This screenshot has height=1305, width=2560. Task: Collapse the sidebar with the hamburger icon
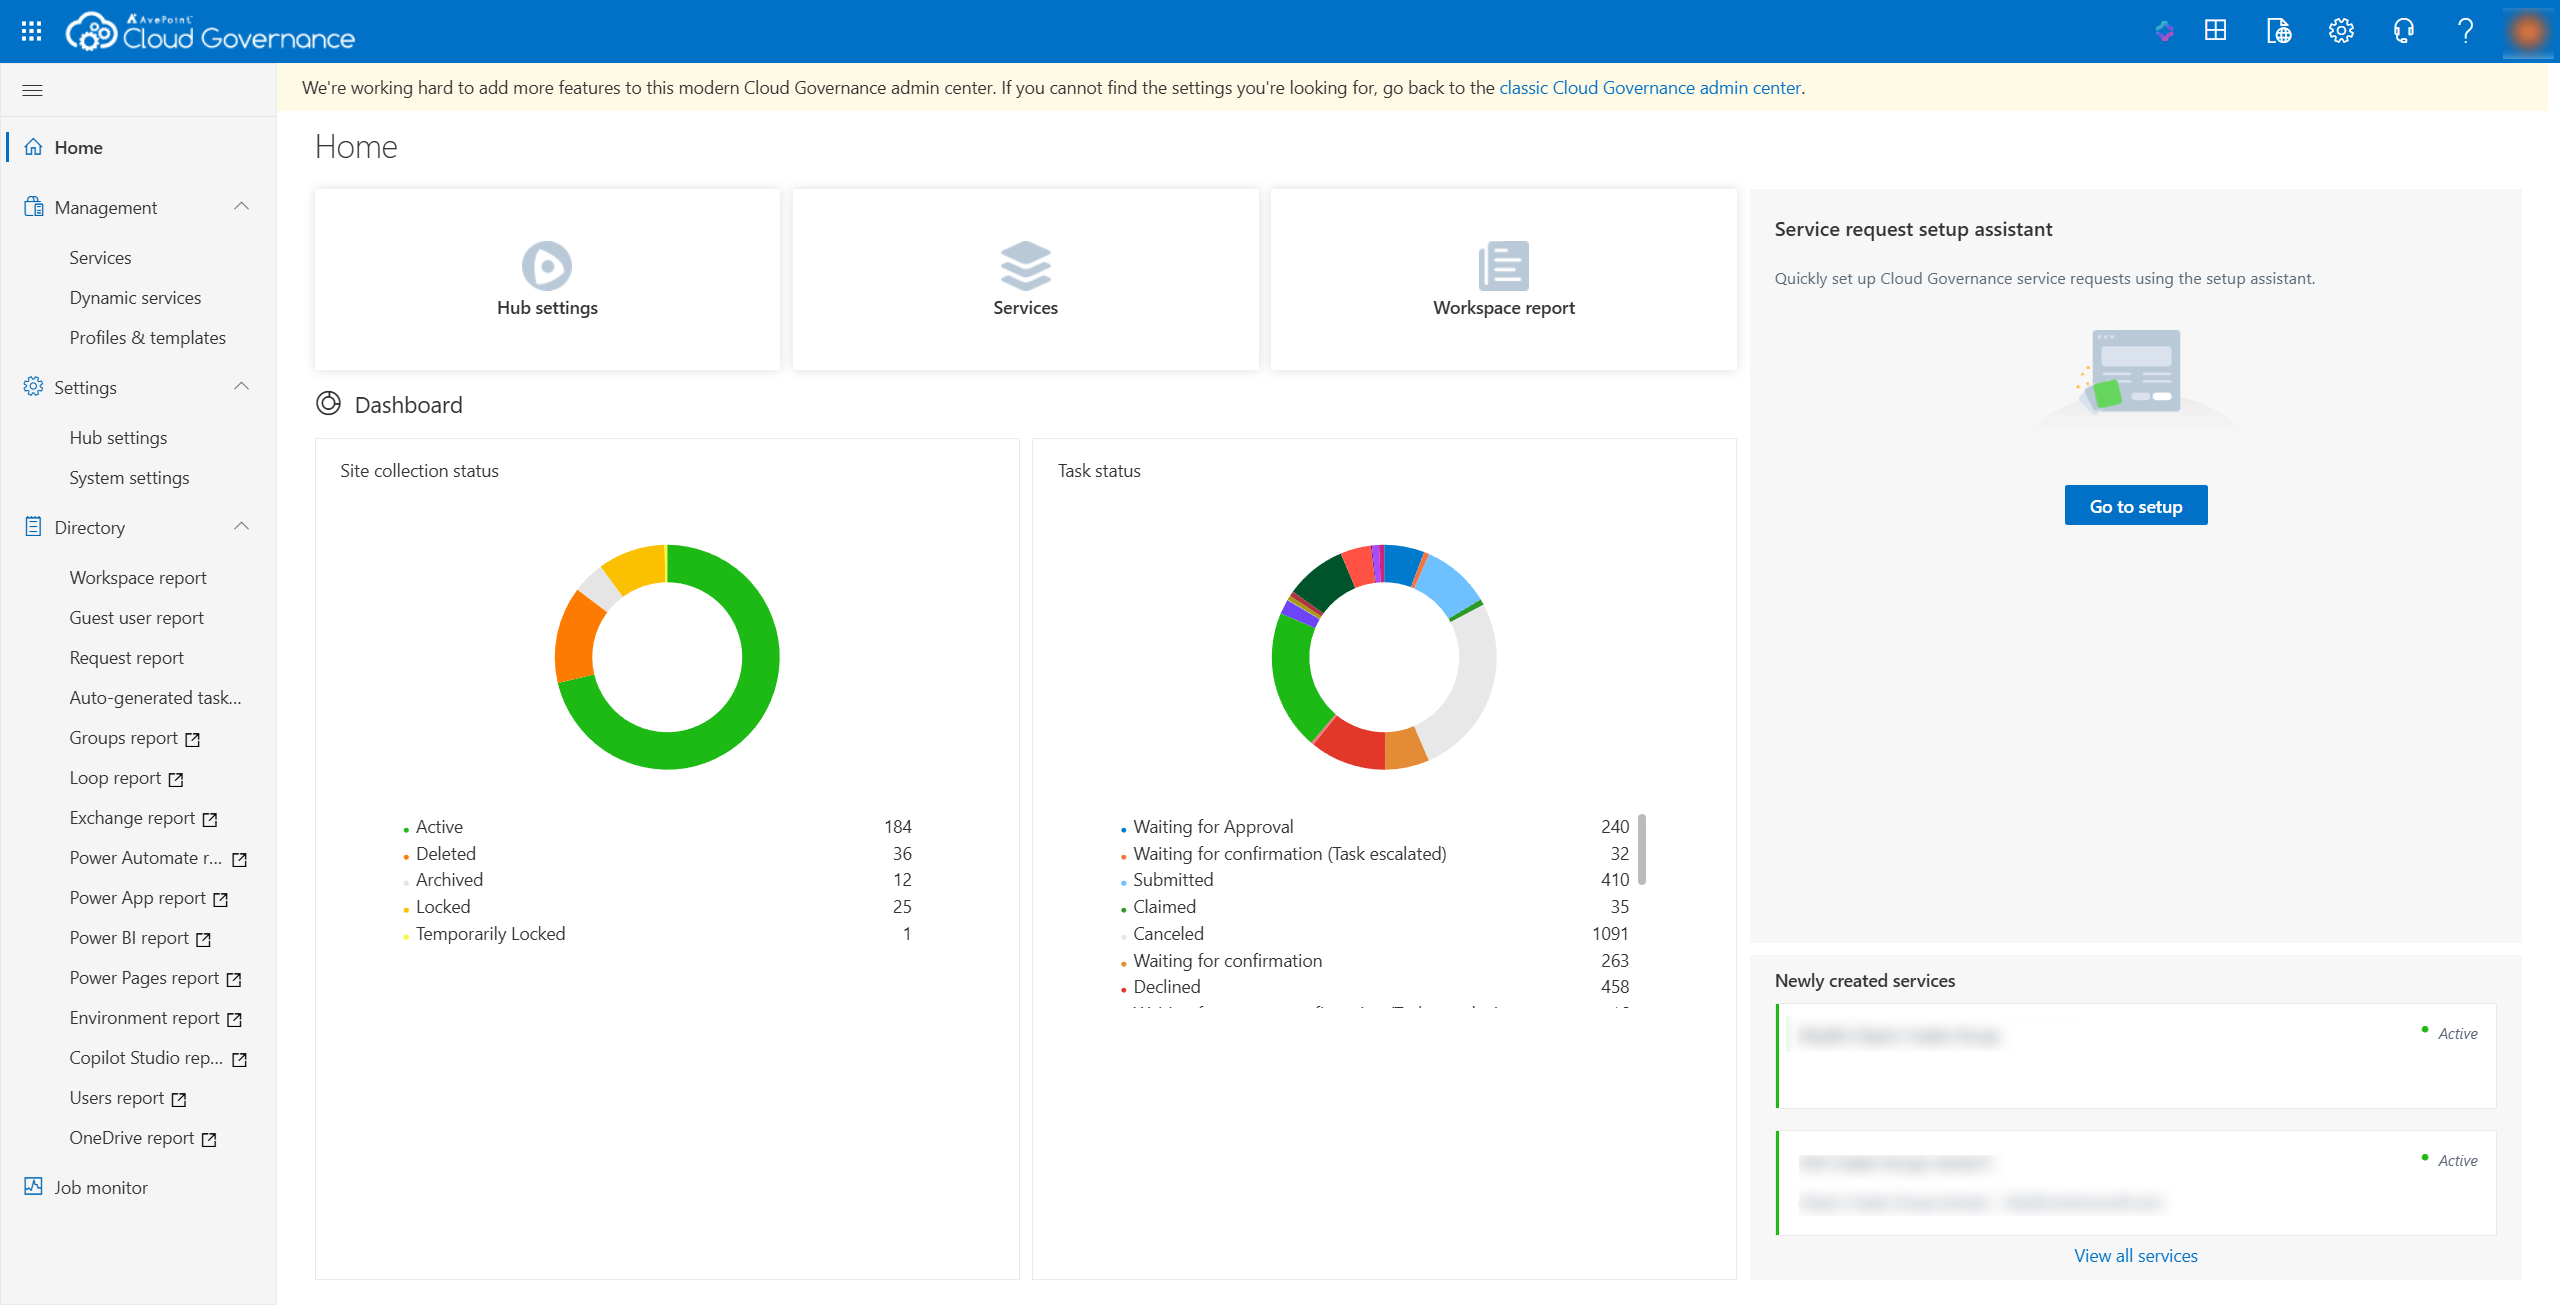[33, 89]
